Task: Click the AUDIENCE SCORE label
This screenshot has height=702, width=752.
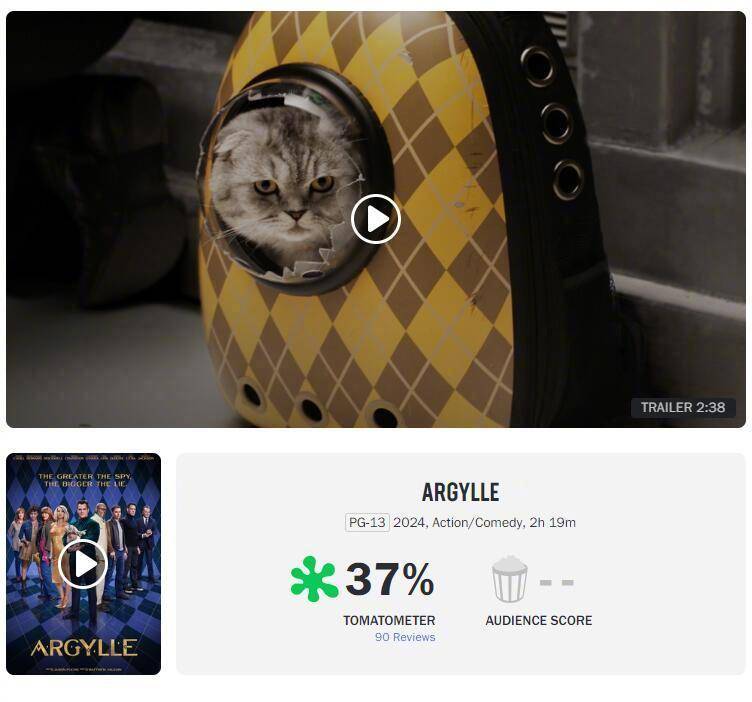Action: pyautogui.click(x=539, y=620)
